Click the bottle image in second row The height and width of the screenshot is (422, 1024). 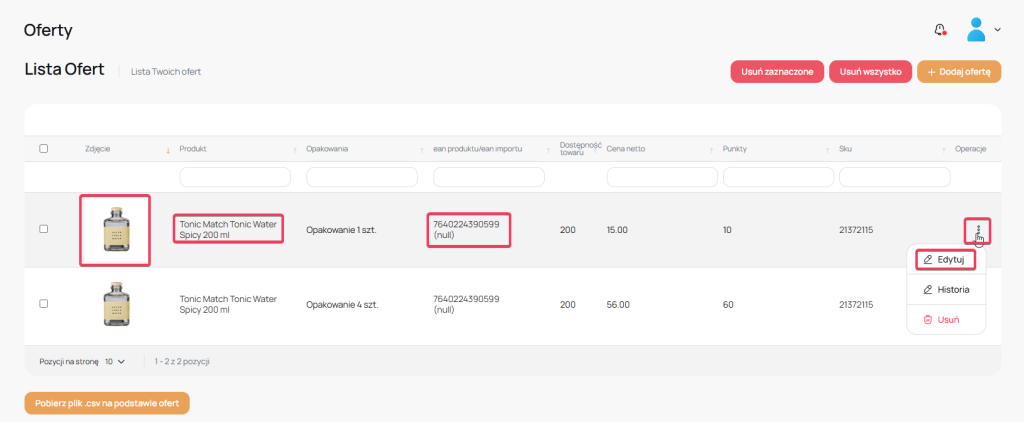(115, 304)
